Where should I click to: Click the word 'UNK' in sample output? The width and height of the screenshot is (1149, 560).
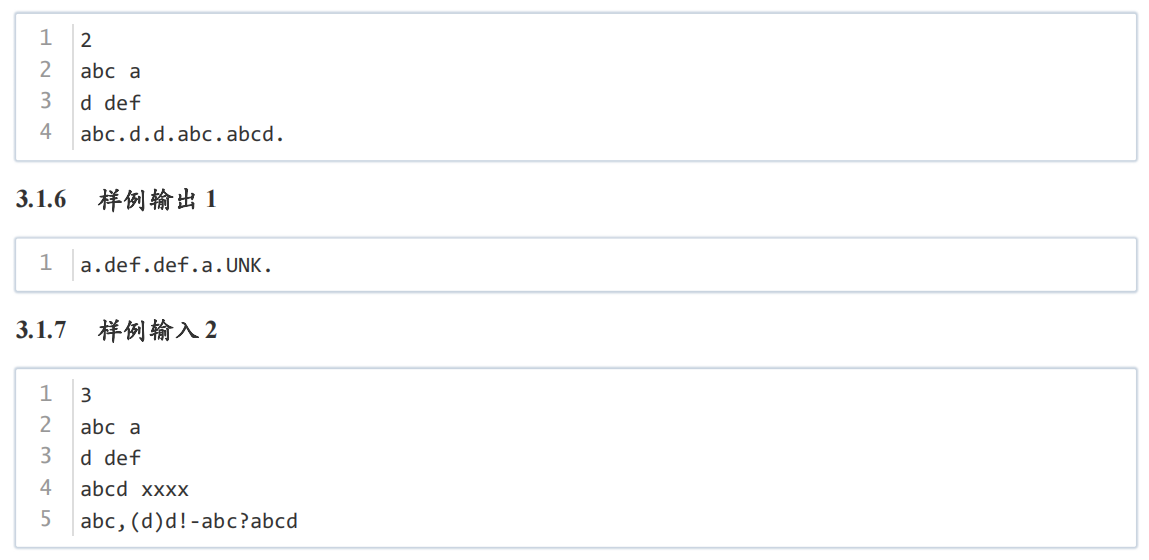coord(243,265)
